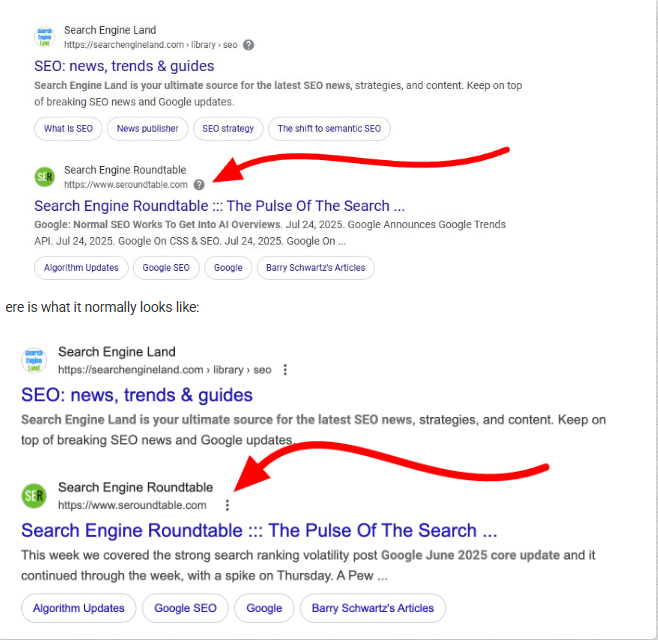658x640 pixels.
Task: Click 'Barry Schwartz's Articles' chip in upper result
Action: (316, 268)
